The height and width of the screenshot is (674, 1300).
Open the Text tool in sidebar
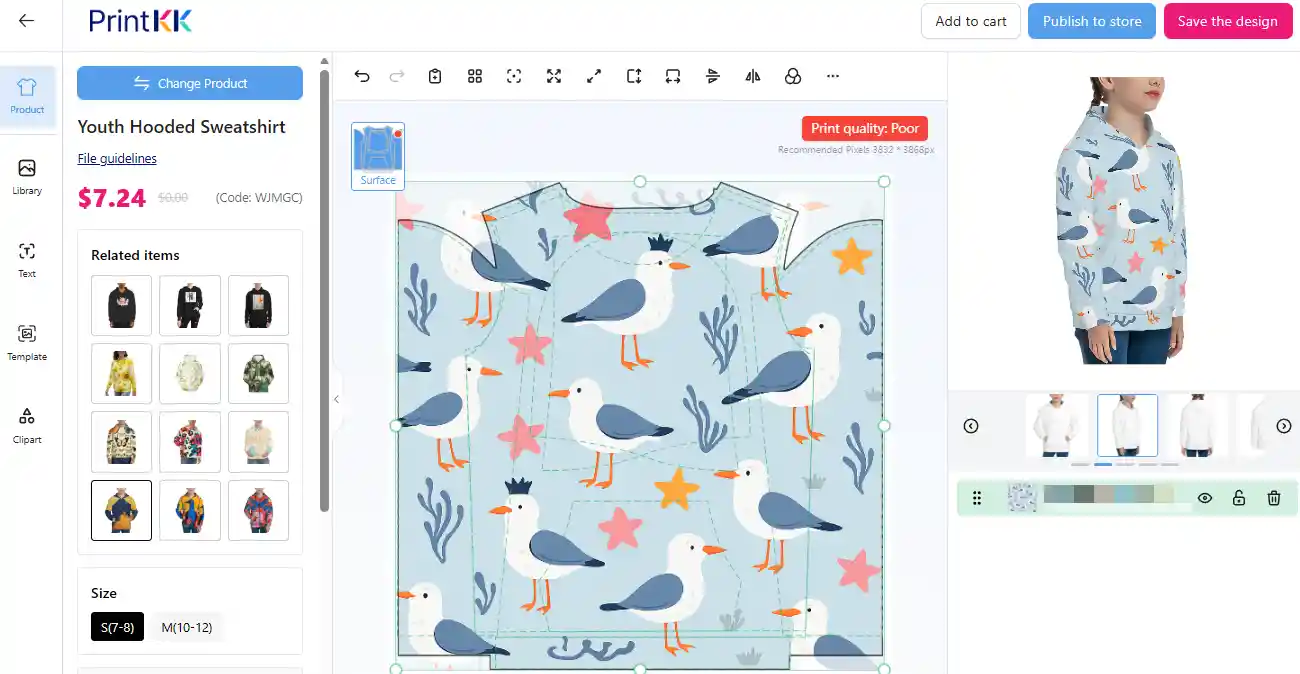[26, 261]
